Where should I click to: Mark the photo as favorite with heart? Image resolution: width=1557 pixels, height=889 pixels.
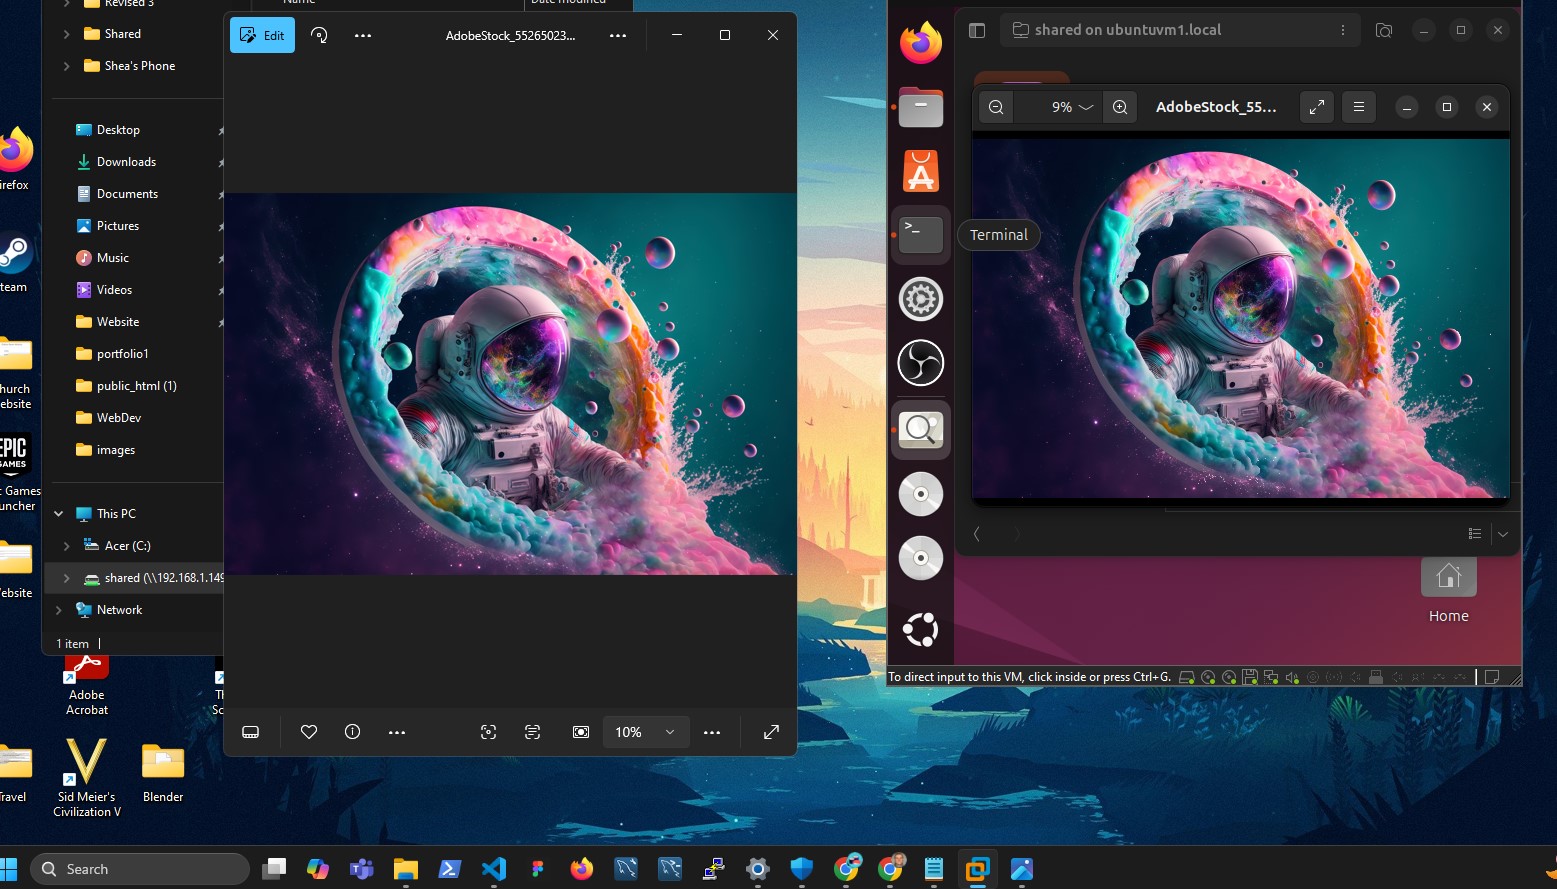click(309, 732)
